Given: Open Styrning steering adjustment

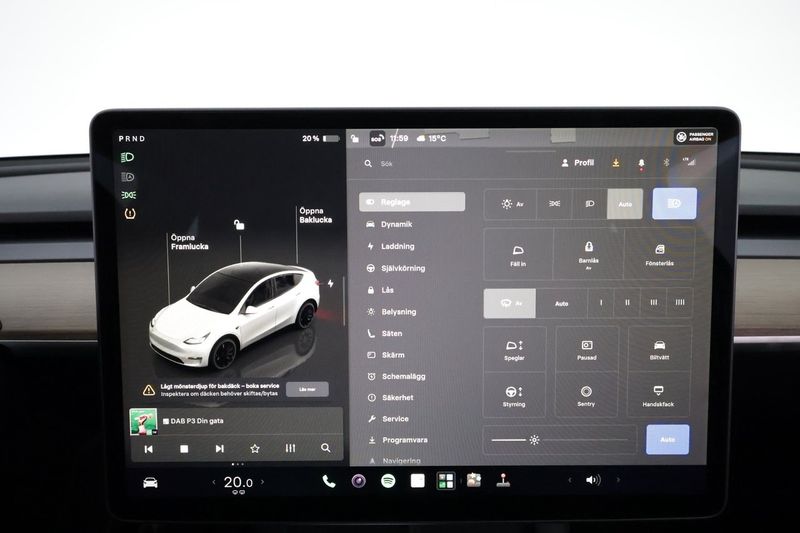Looking at the screenshot, I should pos(514,396).
